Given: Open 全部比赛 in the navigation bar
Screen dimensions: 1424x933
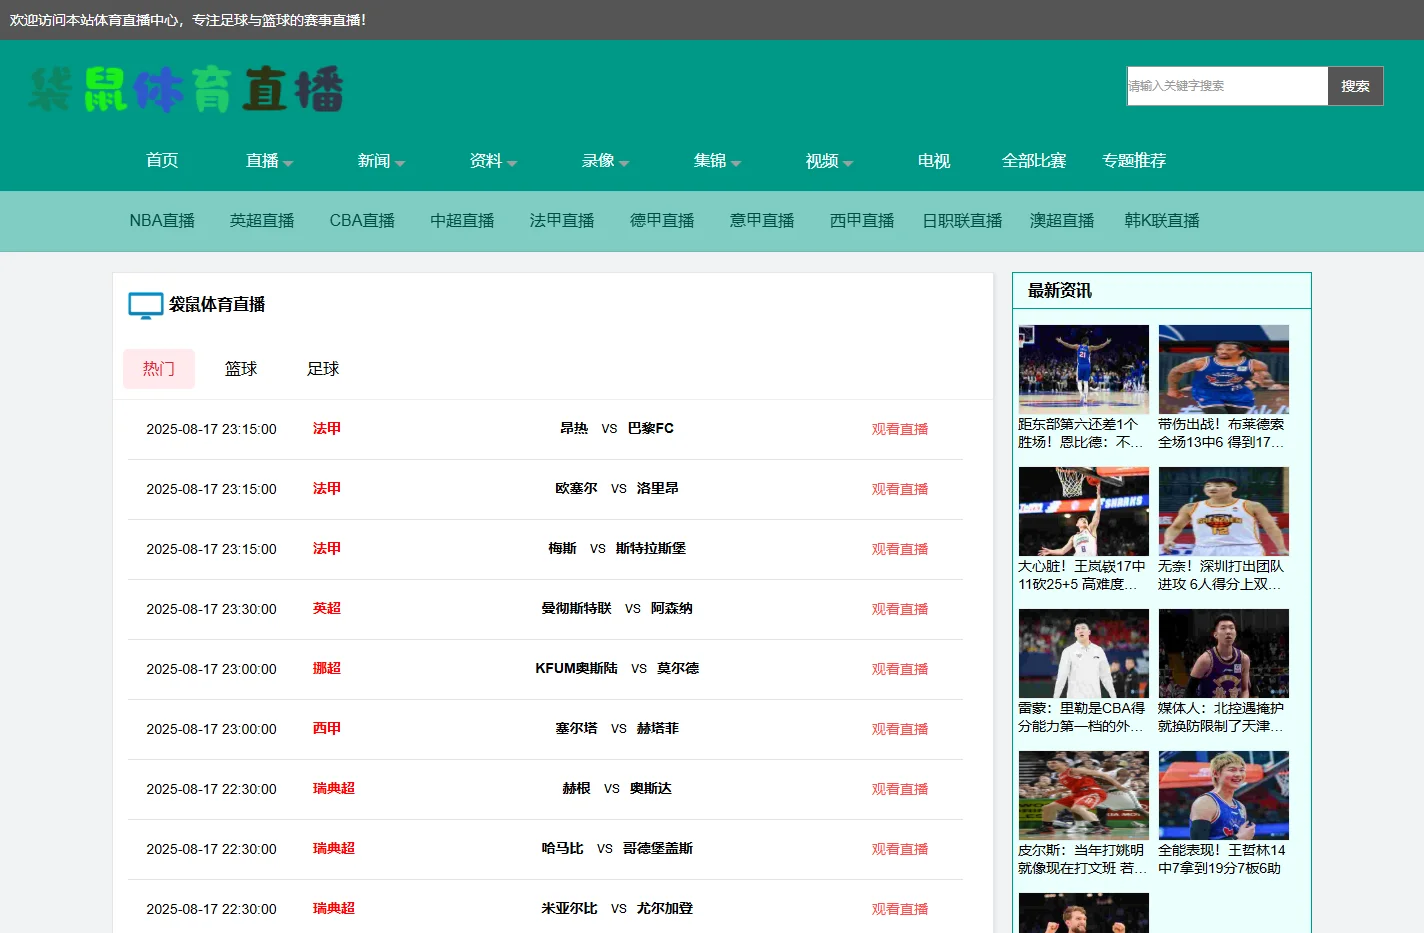Looking at the screenshot, I should [1034, 161].
